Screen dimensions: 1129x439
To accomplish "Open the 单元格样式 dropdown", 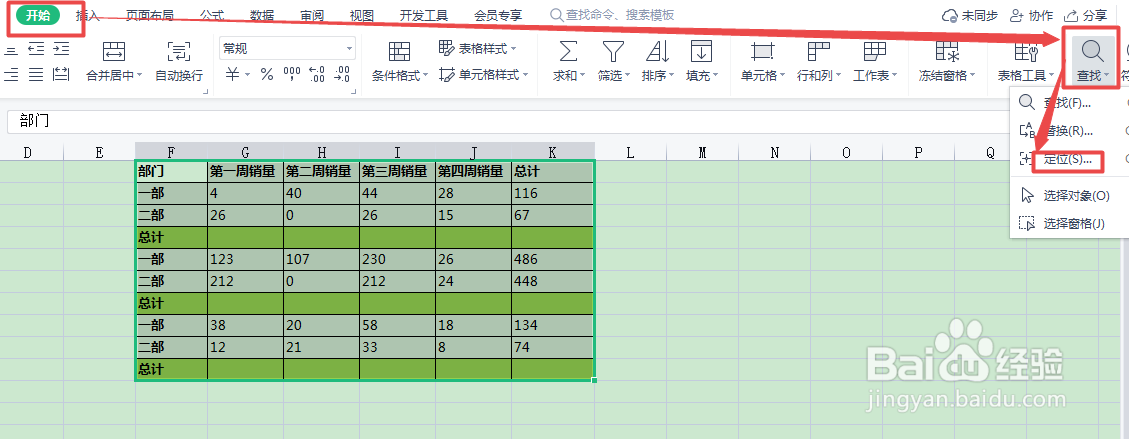I will point(483,75).
